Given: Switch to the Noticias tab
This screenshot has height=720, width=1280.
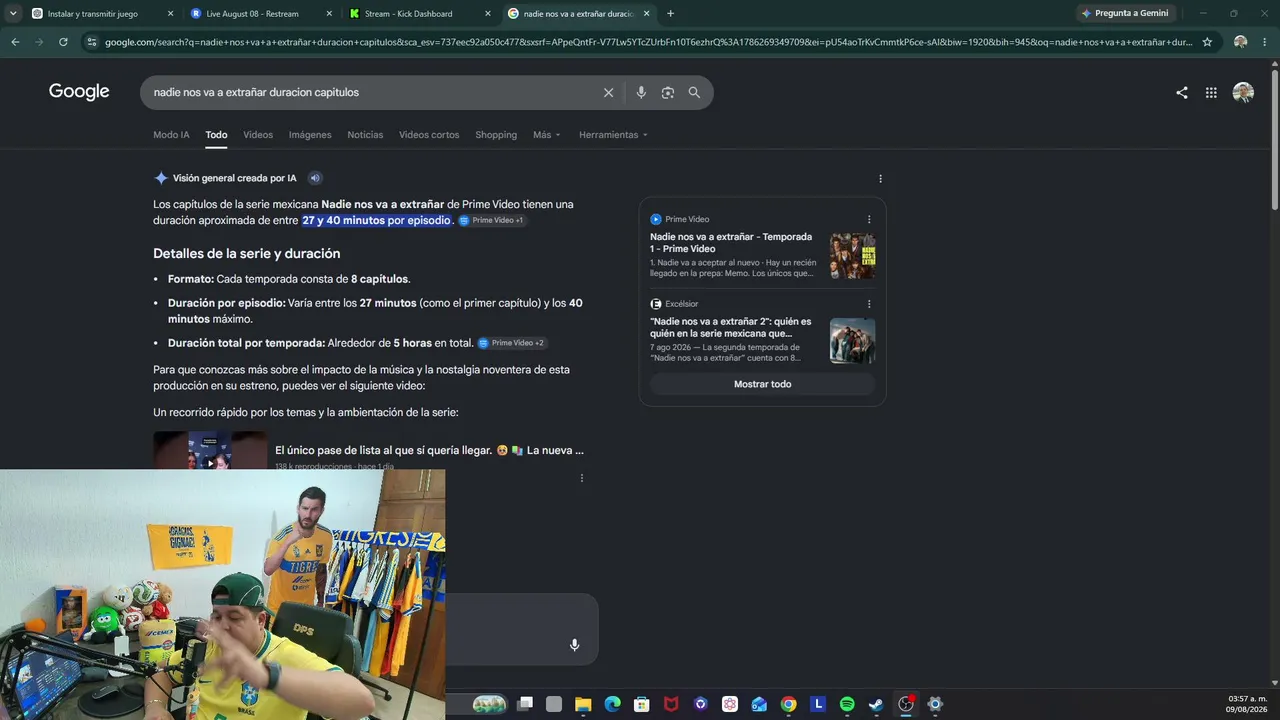Looking at the screenshot, I should (x=365, y=135).
